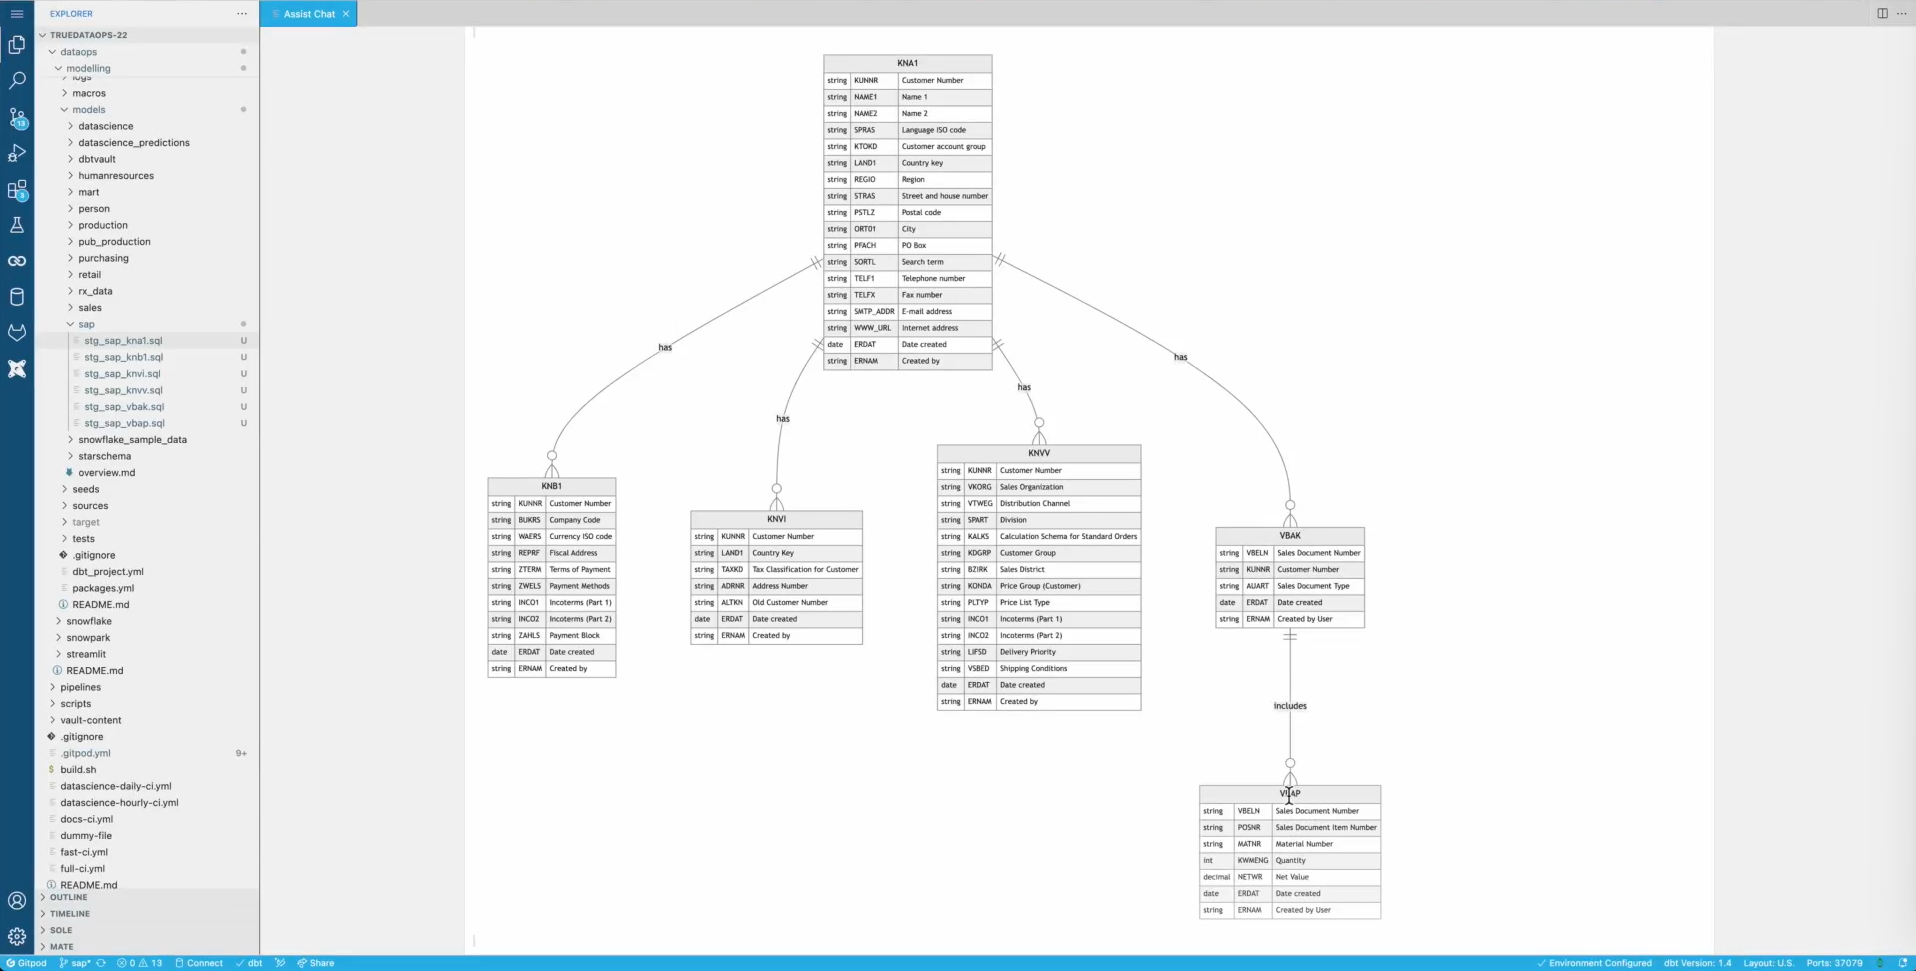This screenshot has width=1916, height=971.
Task: Open the Run and Debug icon
Action: [x=17, y=153]
